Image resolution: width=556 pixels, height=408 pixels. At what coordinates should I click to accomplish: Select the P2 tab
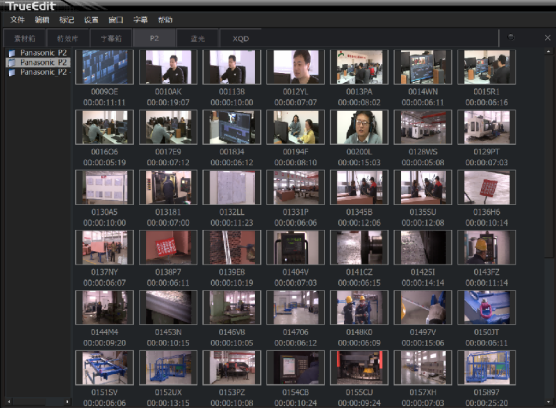tap(154, 38)
